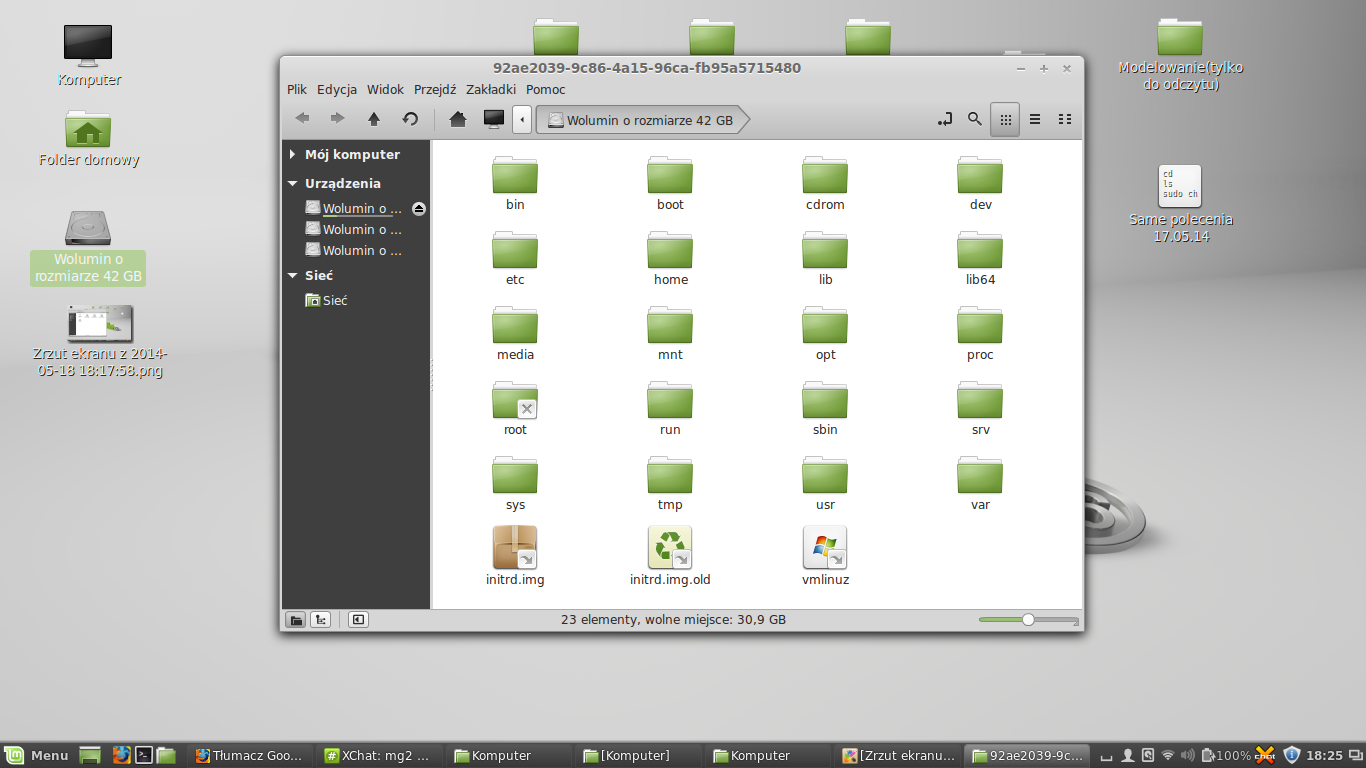Switch to the Zrzut ekranu taskbar window
The width and height of the screenshot is (1366, 768).
[898, 755]
